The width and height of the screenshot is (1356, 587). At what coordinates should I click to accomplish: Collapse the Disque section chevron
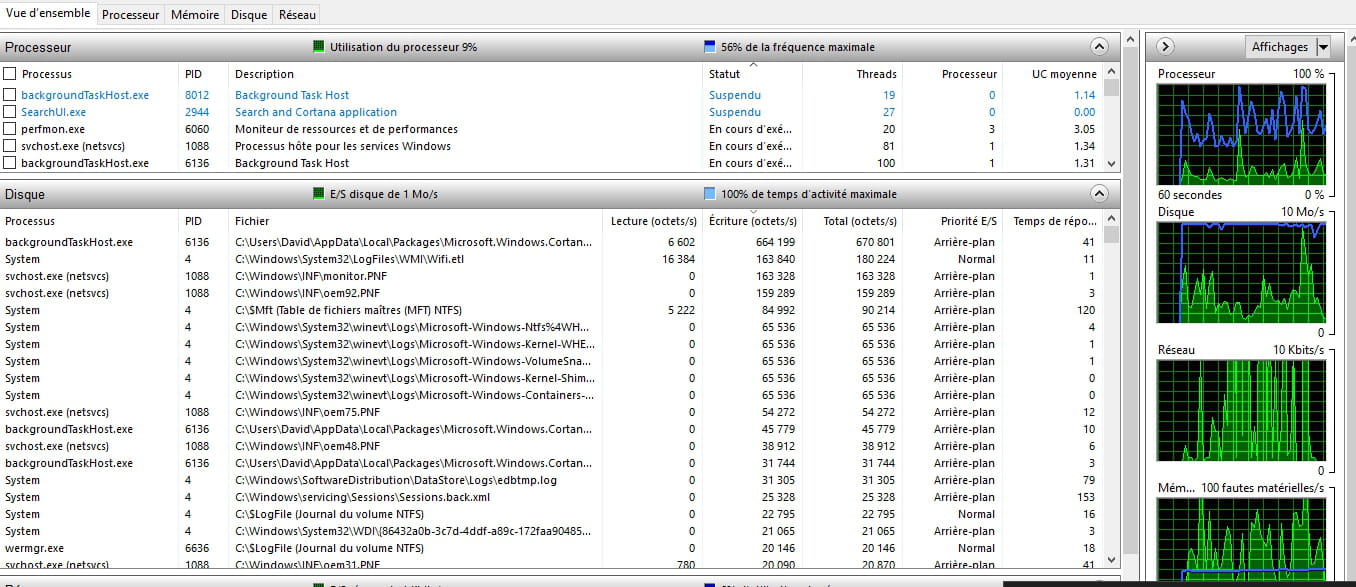(1099, 194)
